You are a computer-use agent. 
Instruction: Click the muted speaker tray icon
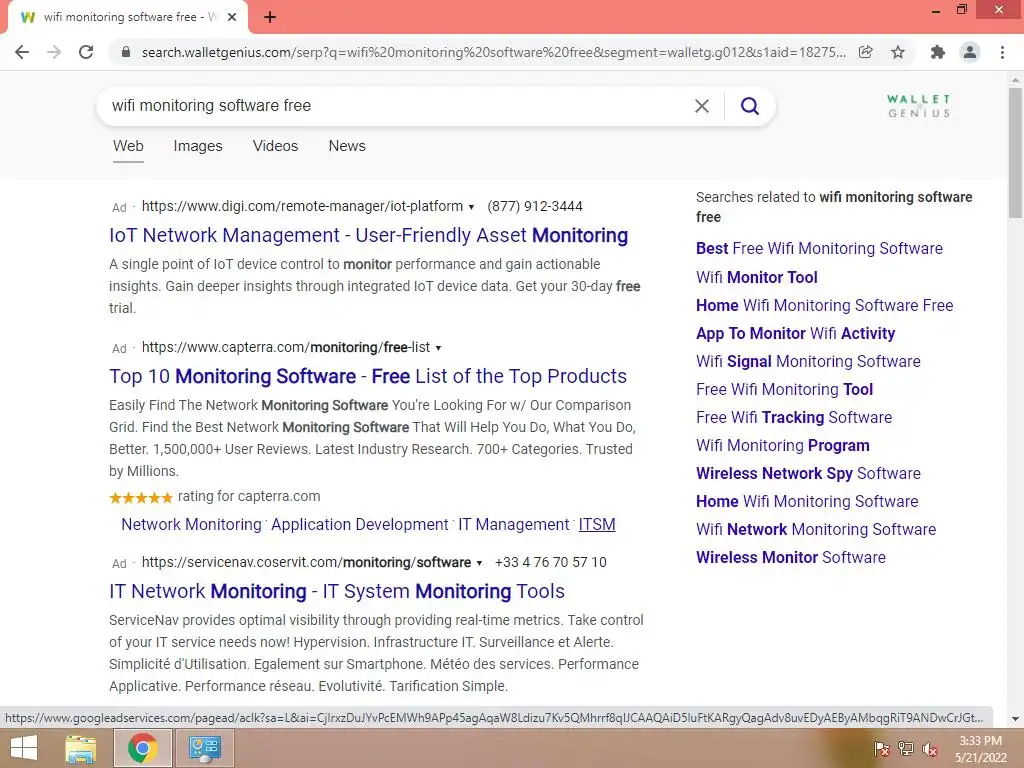930,749
